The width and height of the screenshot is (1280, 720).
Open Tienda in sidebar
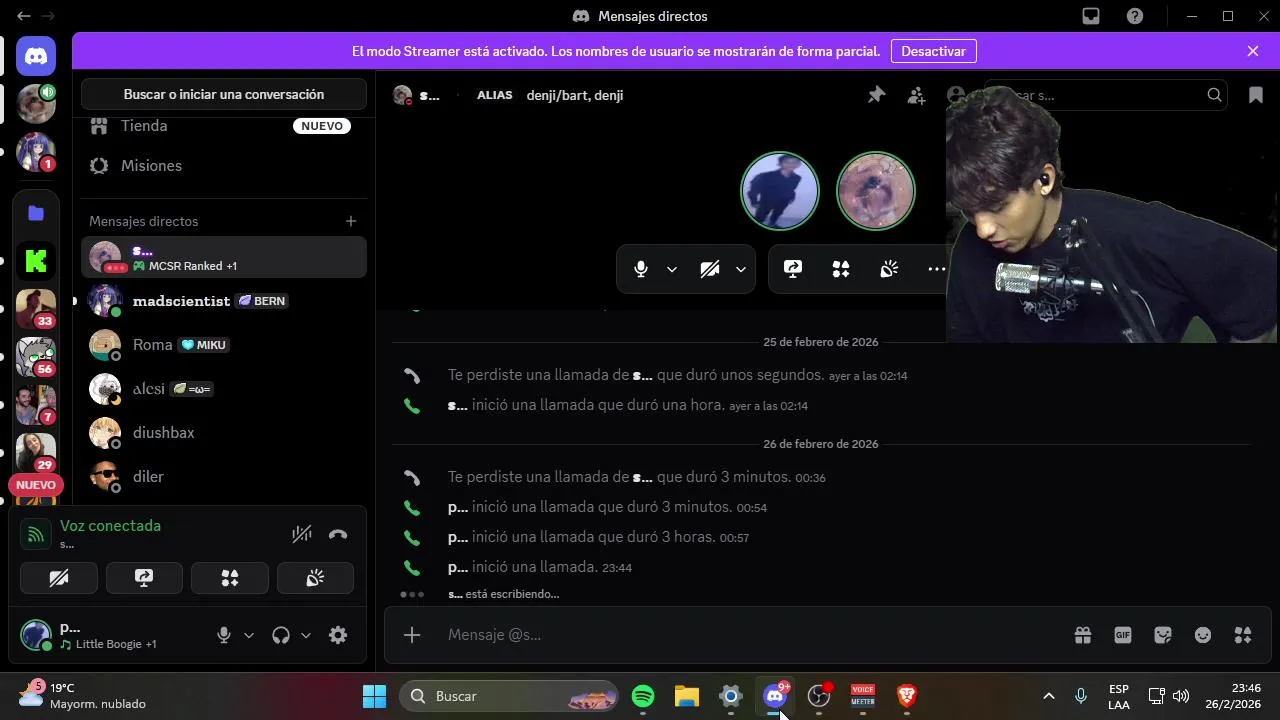[x=224, y=126]
